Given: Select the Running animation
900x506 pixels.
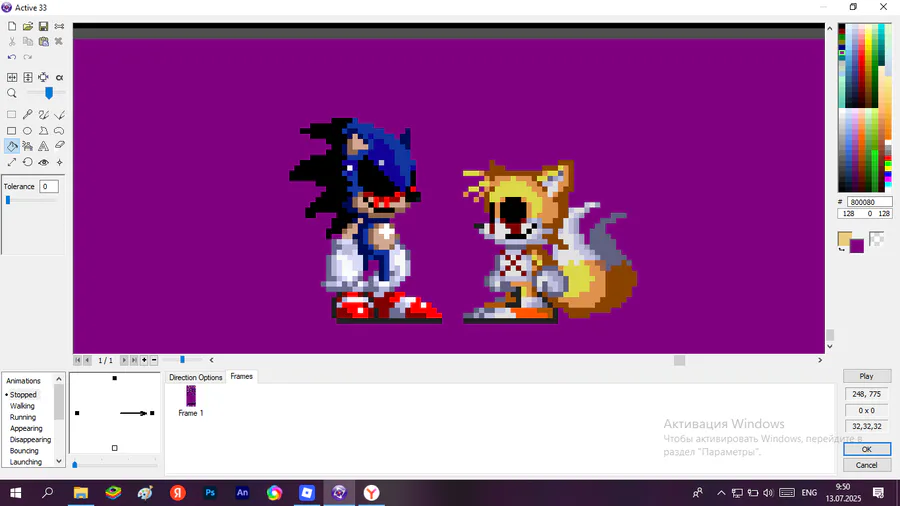Looking at the screenshot, I should point(22,417).
